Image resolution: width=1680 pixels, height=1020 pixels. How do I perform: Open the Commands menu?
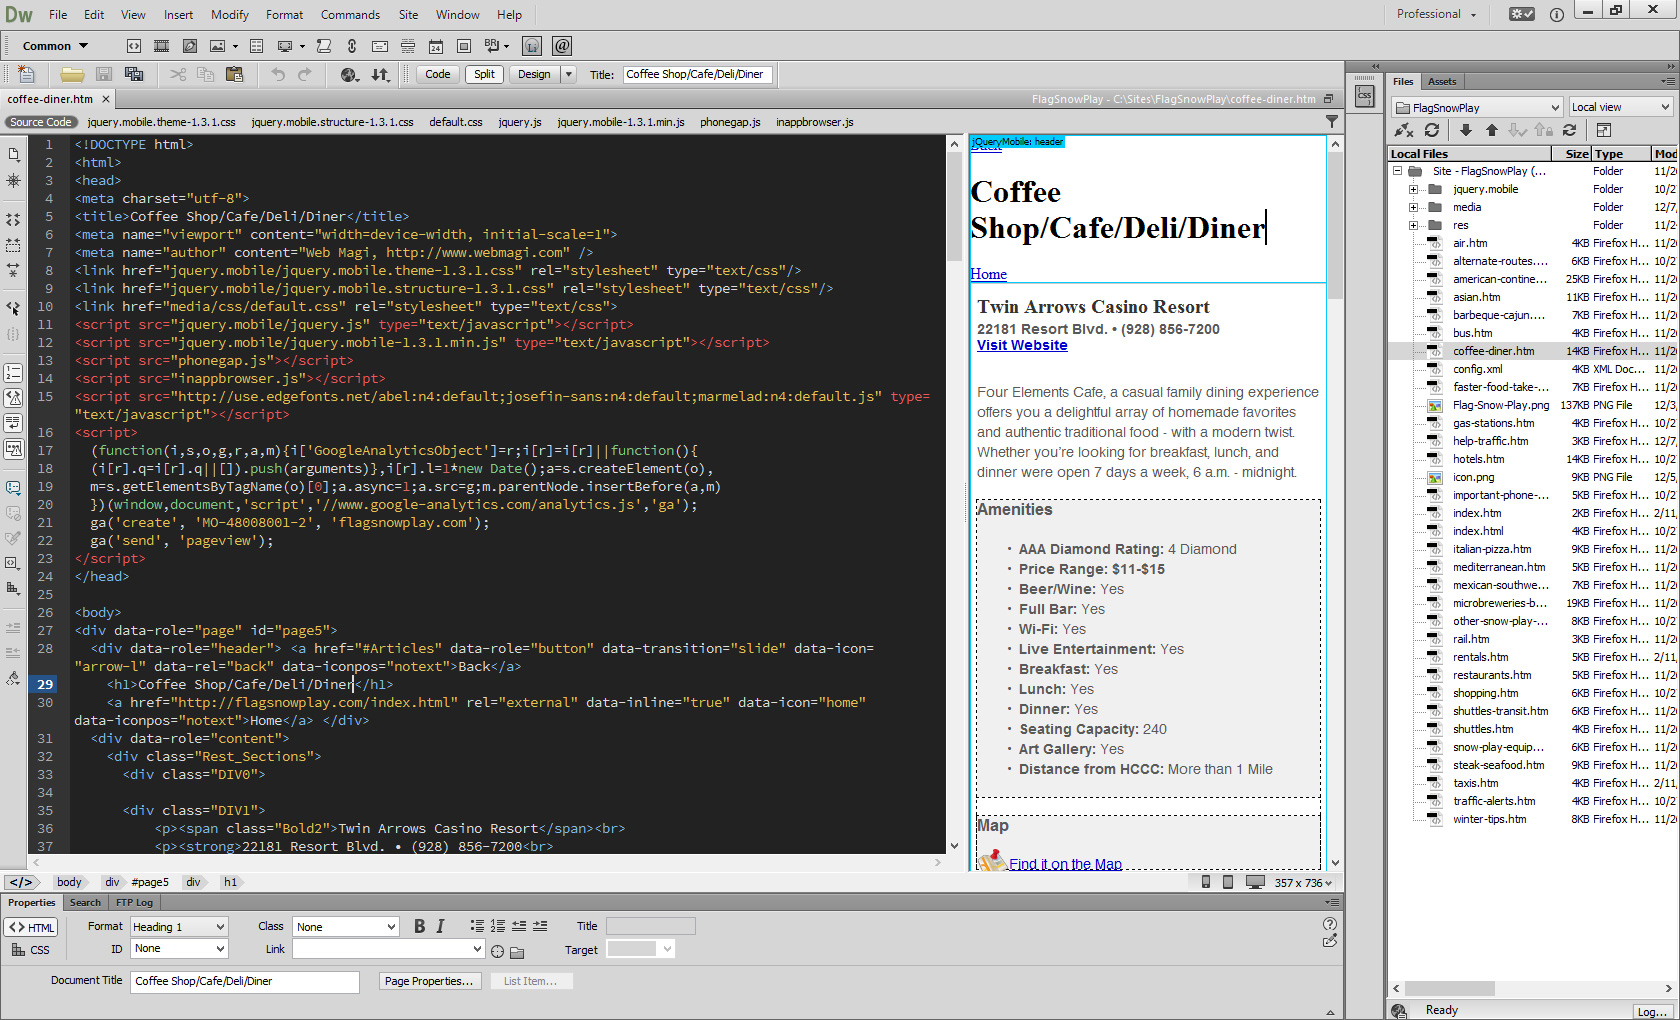click(x=350, y=15)
